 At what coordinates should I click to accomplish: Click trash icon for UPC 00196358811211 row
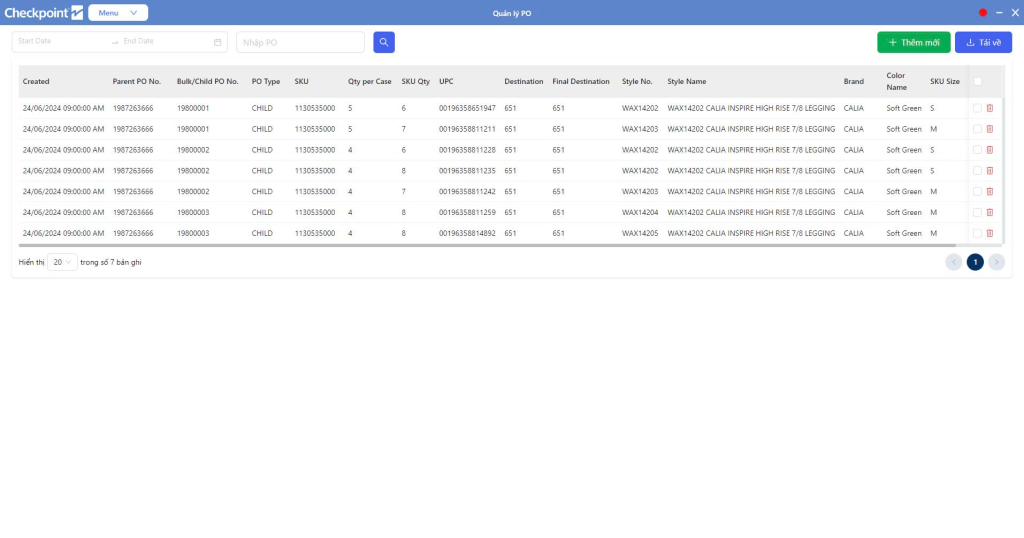[990, 129]
